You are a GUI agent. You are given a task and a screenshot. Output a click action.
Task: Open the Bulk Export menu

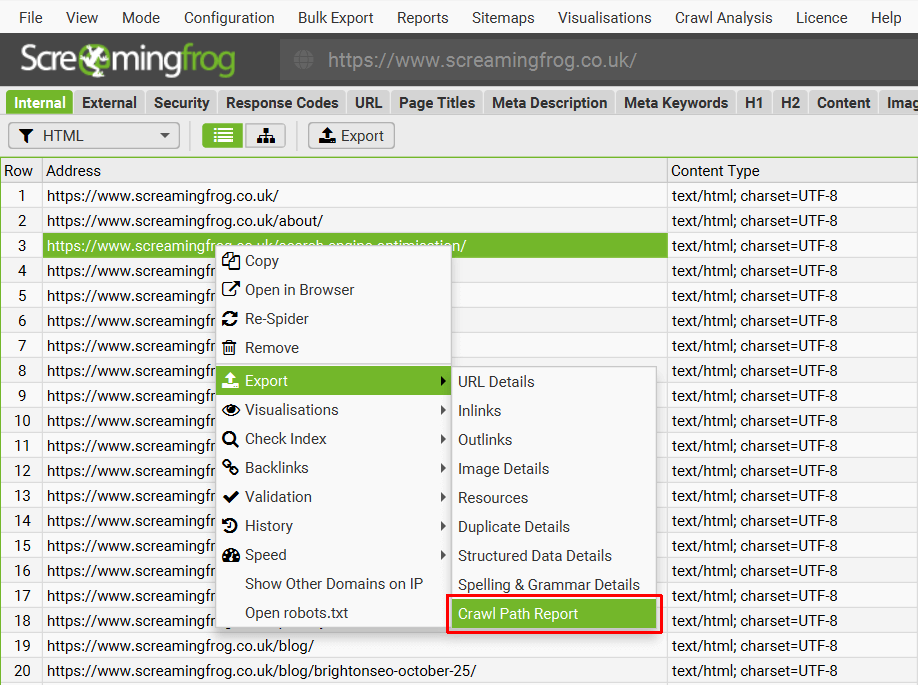click(335, 18)
